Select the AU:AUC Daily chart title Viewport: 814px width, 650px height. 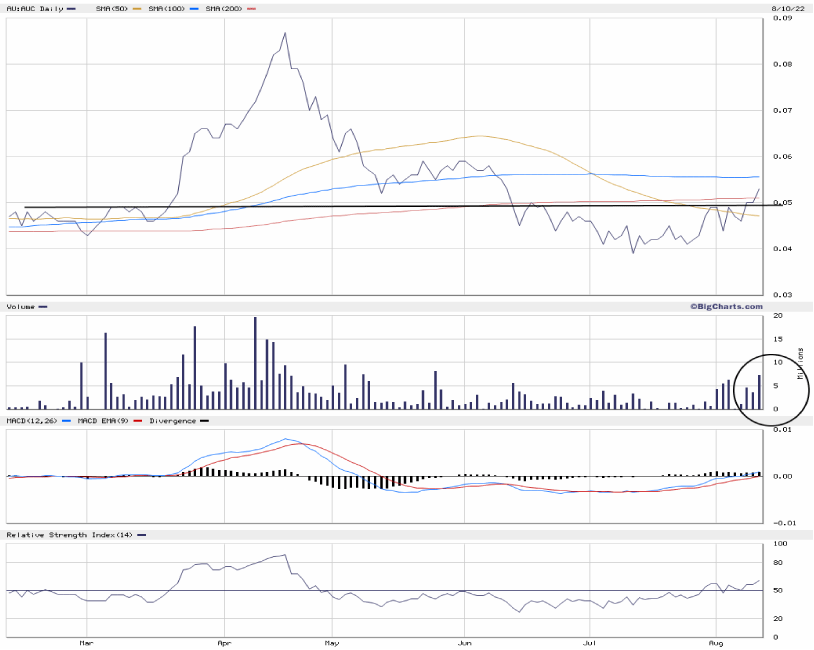(34, 9)
